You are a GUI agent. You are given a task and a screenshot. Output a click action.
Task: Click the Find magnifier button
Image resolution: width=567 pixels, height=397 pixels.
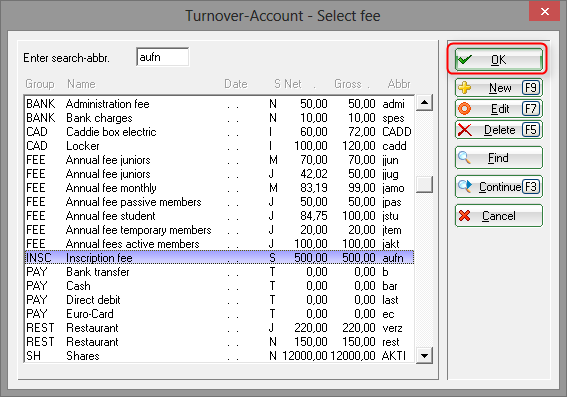(x=498, y=158)
